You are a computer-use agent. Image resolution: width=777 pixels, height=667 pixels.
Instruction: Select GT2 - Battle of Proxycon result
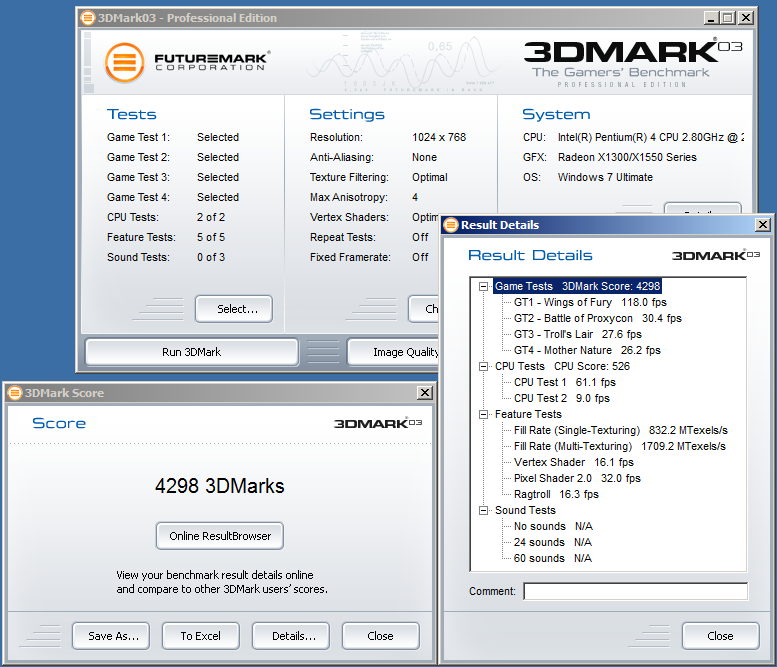coord(598,318)
